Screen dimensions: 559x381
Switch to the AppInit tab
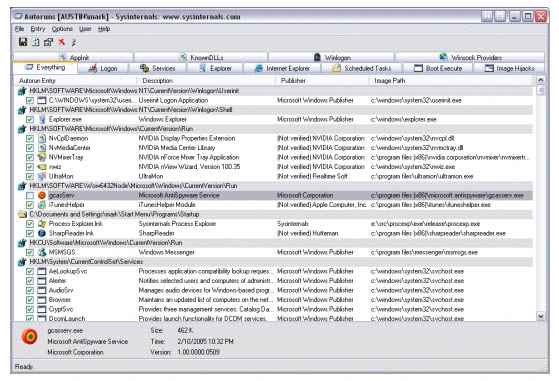(x=73, y=57)
